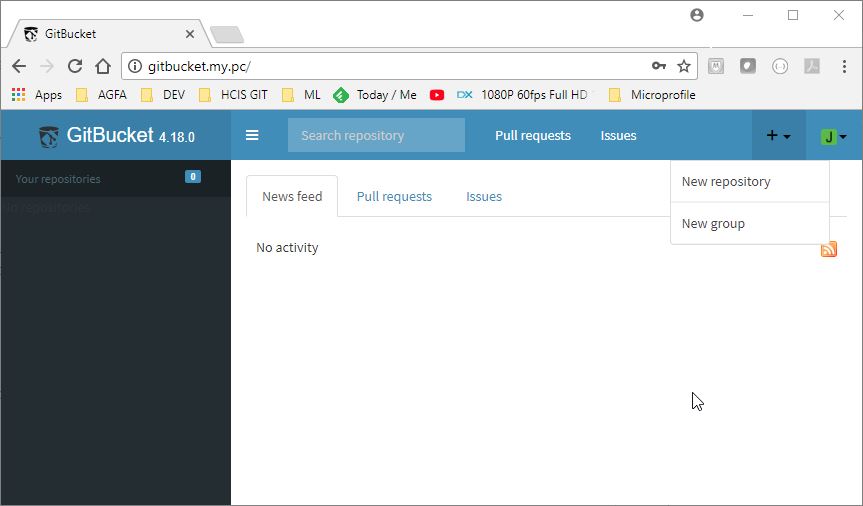Choose New group from the menu

713,224
